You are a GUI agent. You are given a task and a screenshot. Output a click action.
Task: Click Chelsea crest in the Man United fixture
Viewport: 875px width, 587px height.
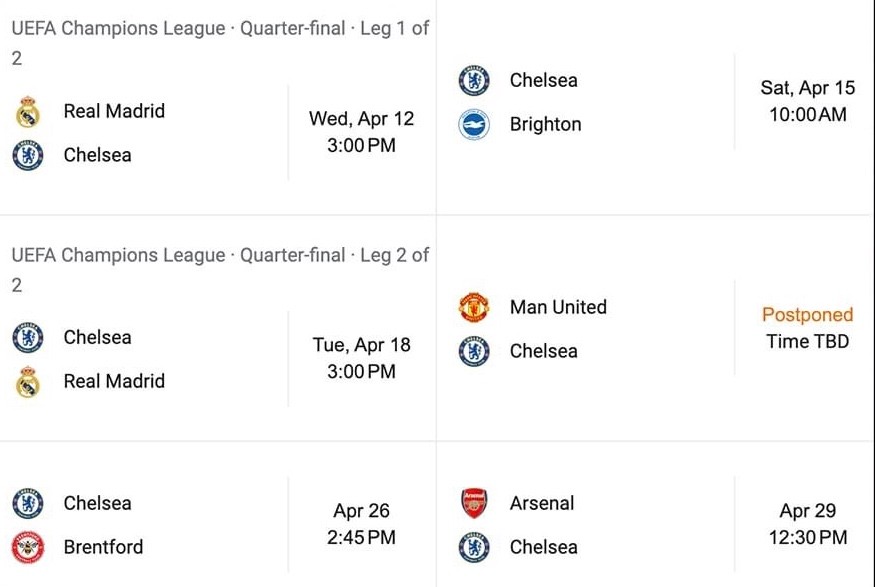pos(473,351)
